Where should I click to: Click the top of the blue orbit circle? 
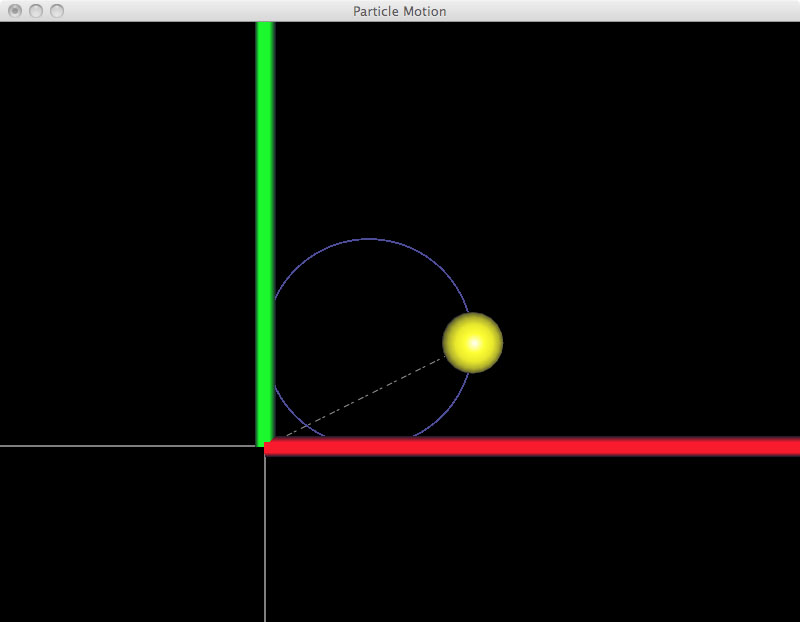[x=369, y=239]
